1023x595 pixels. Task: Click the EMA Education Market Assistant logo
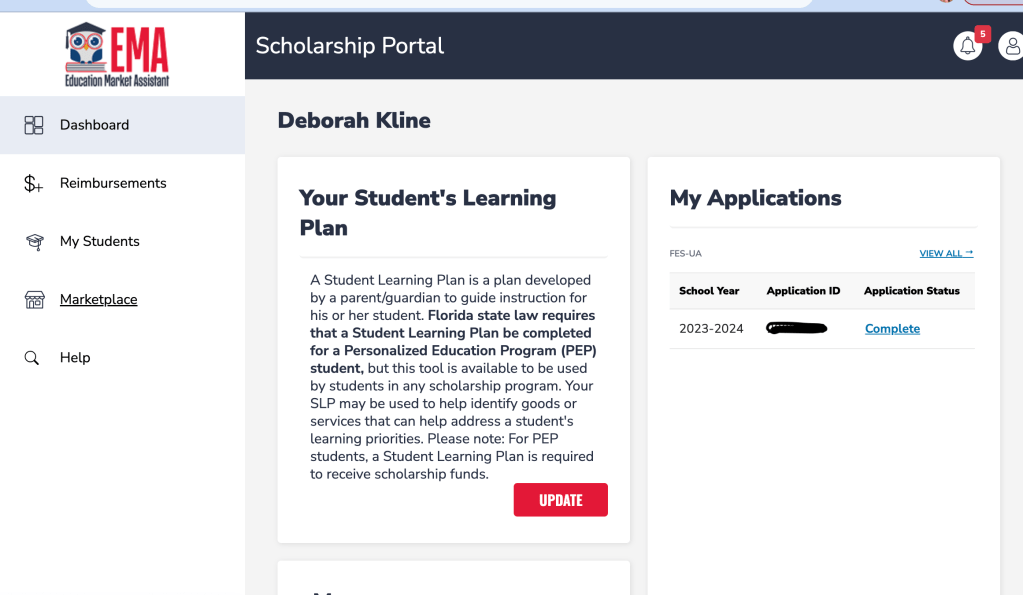pos(117,54)
